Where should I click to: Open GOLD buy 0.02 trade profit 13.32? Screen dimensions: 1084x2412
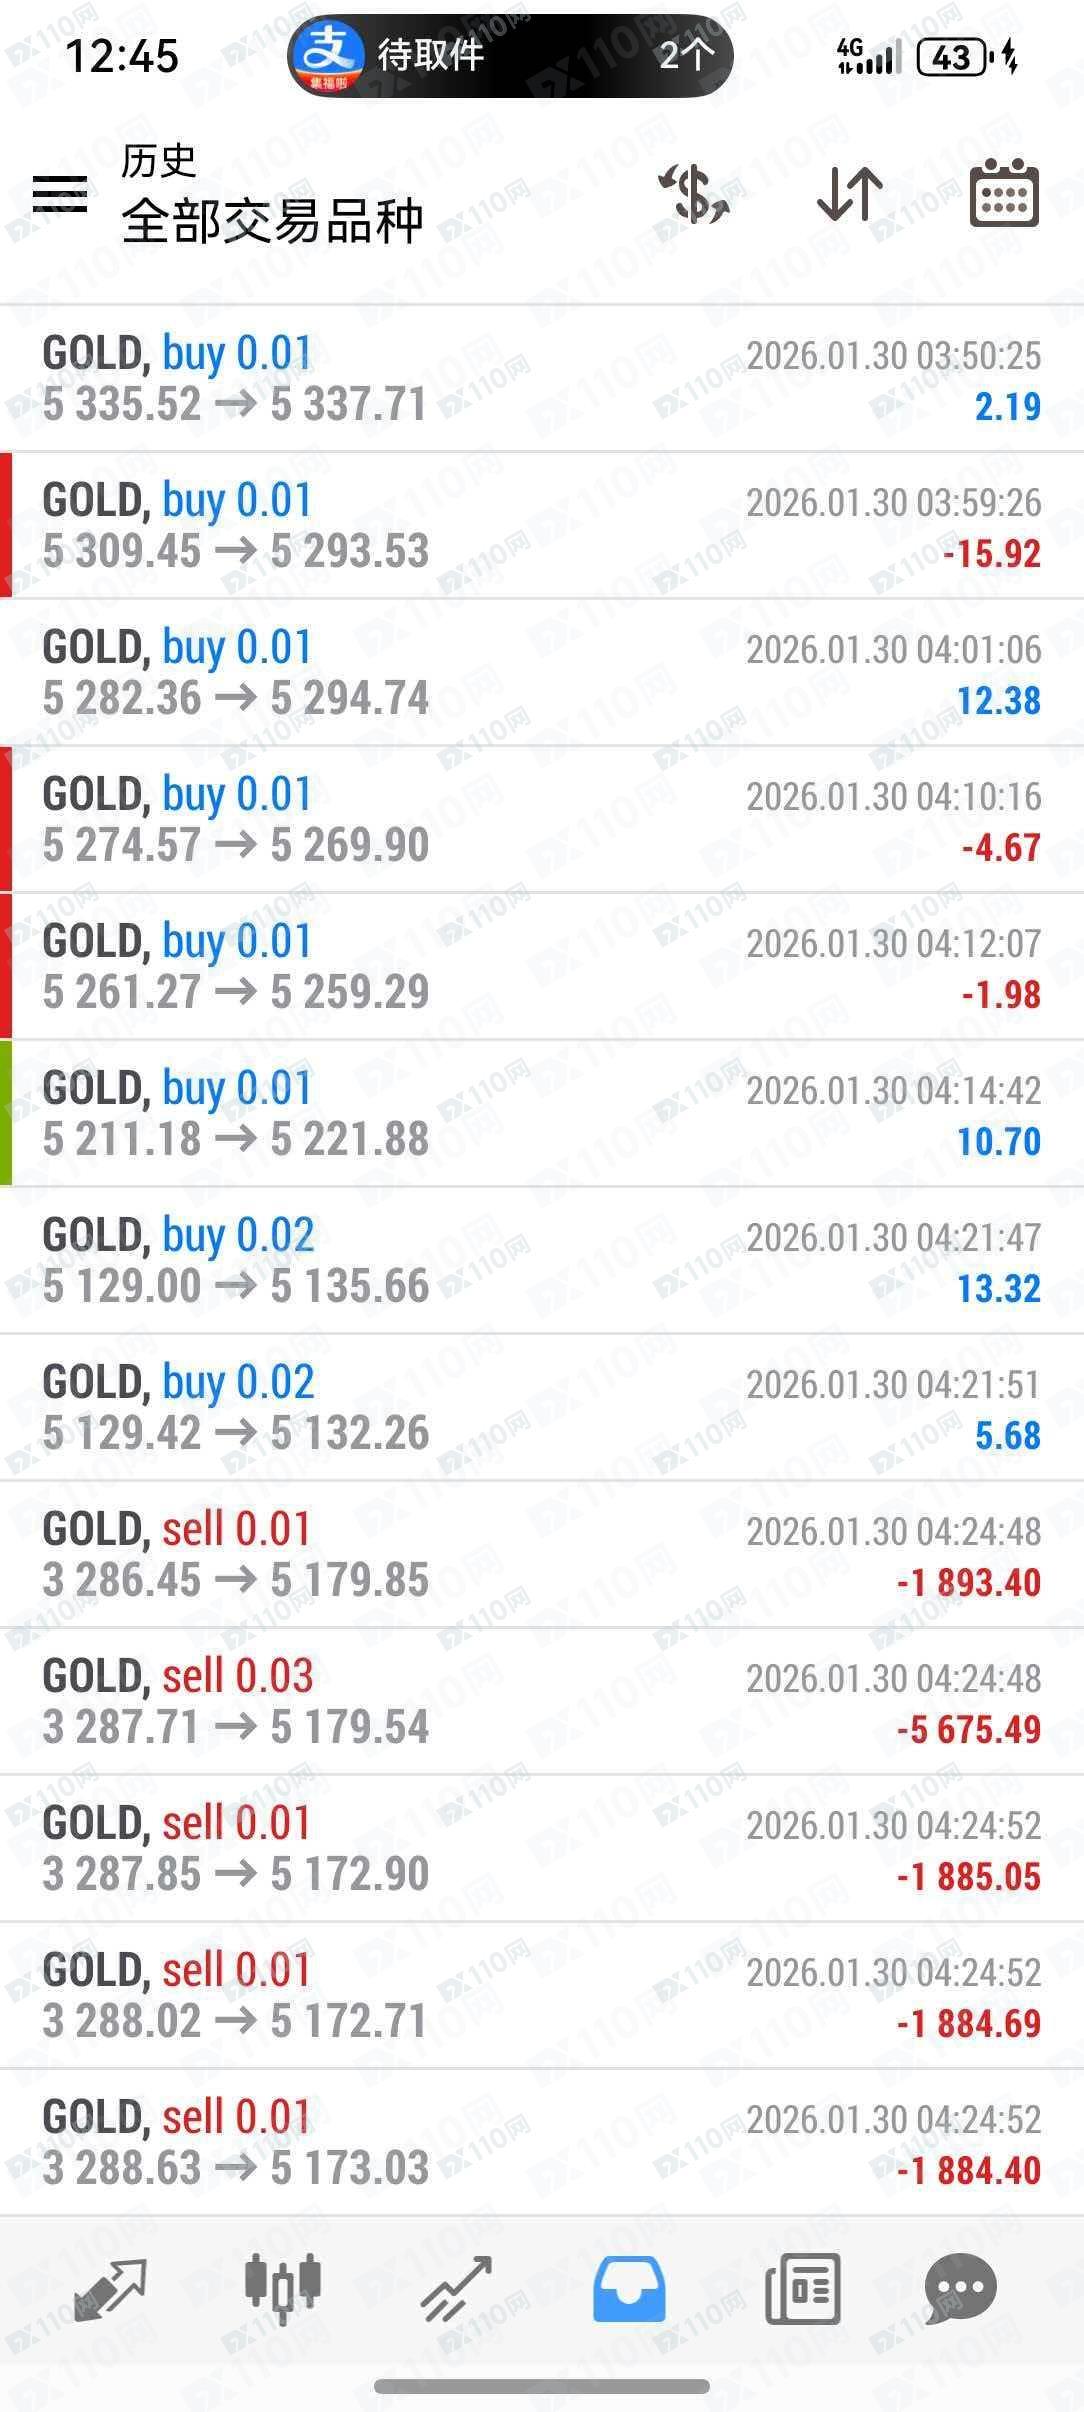pyautogui.click(x=540, y=1261)
